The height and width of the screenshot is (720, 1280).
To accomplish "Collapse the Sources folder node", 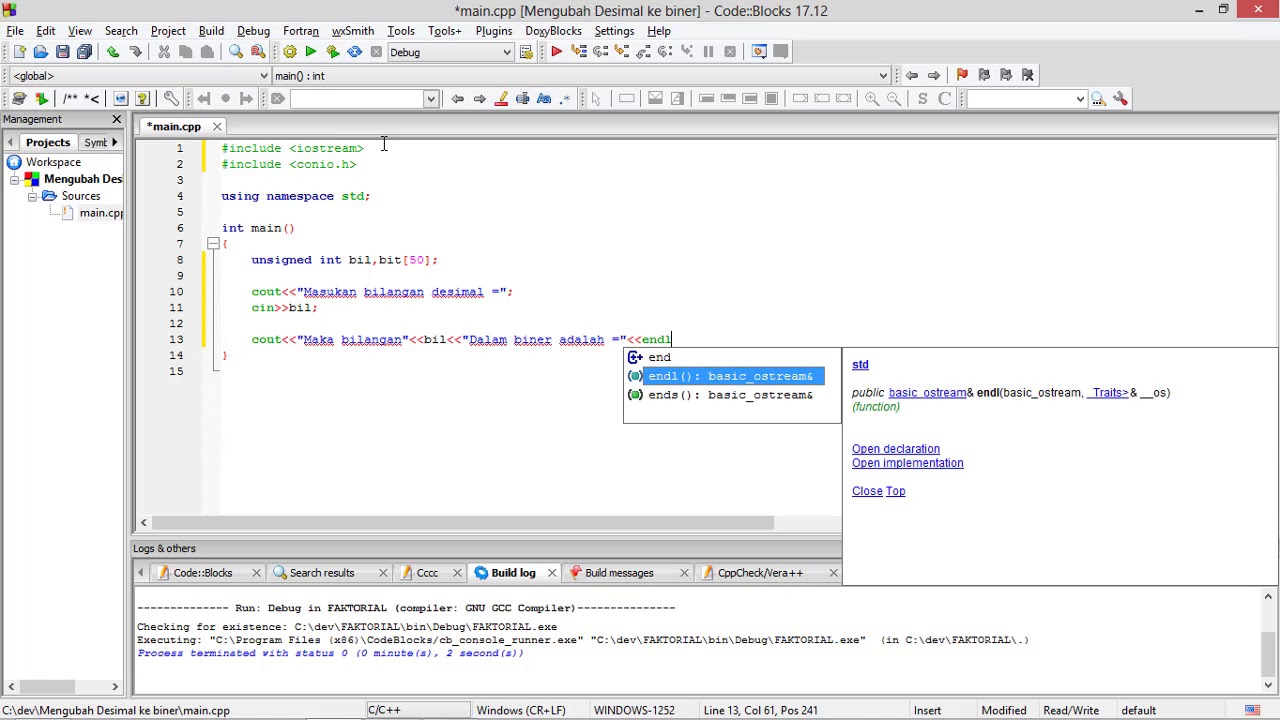I will 32,196.
